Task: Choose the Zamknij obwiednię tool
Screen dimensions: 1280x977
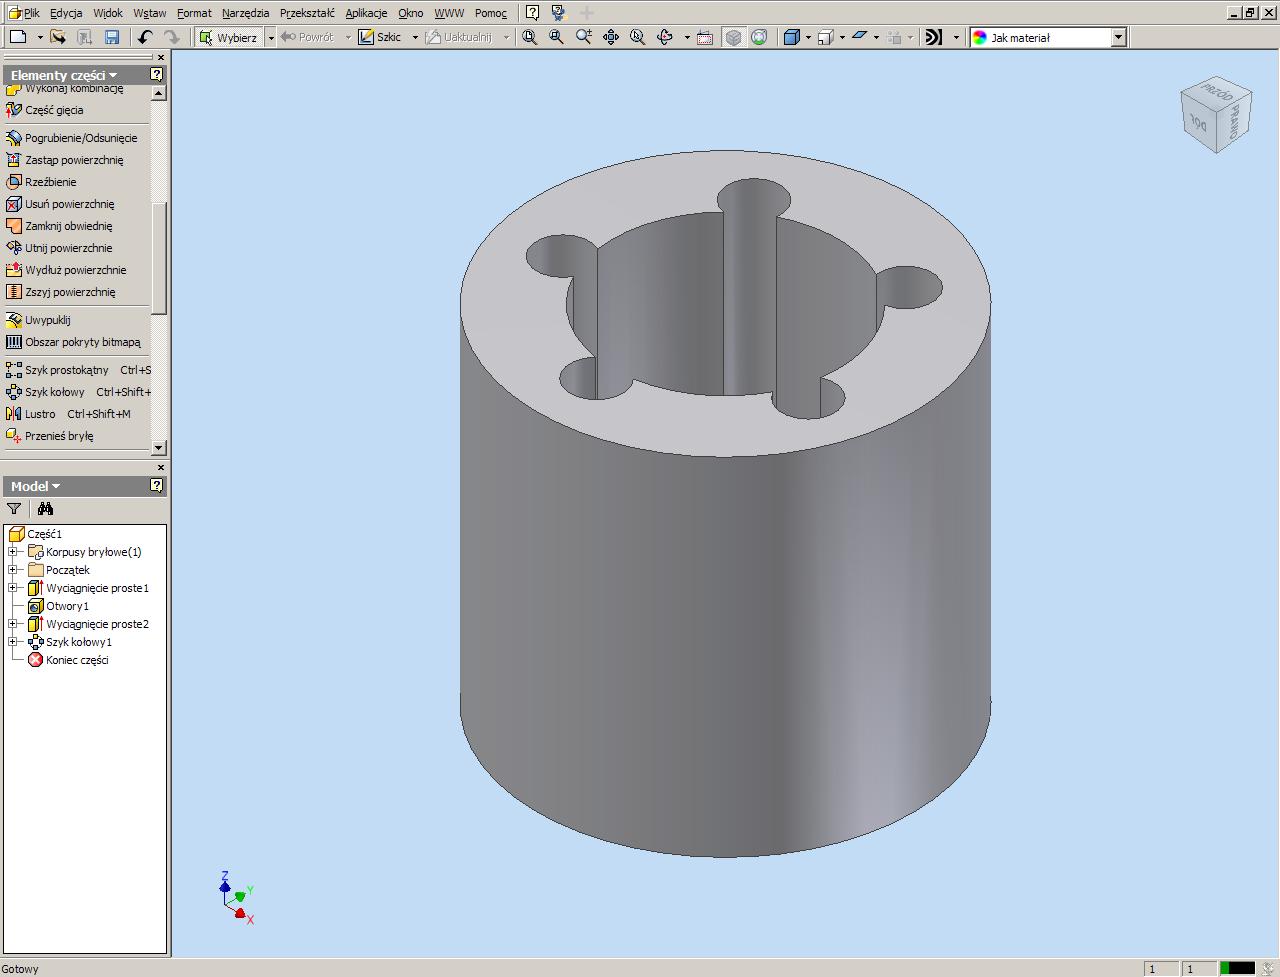Action: click(59, 226)
